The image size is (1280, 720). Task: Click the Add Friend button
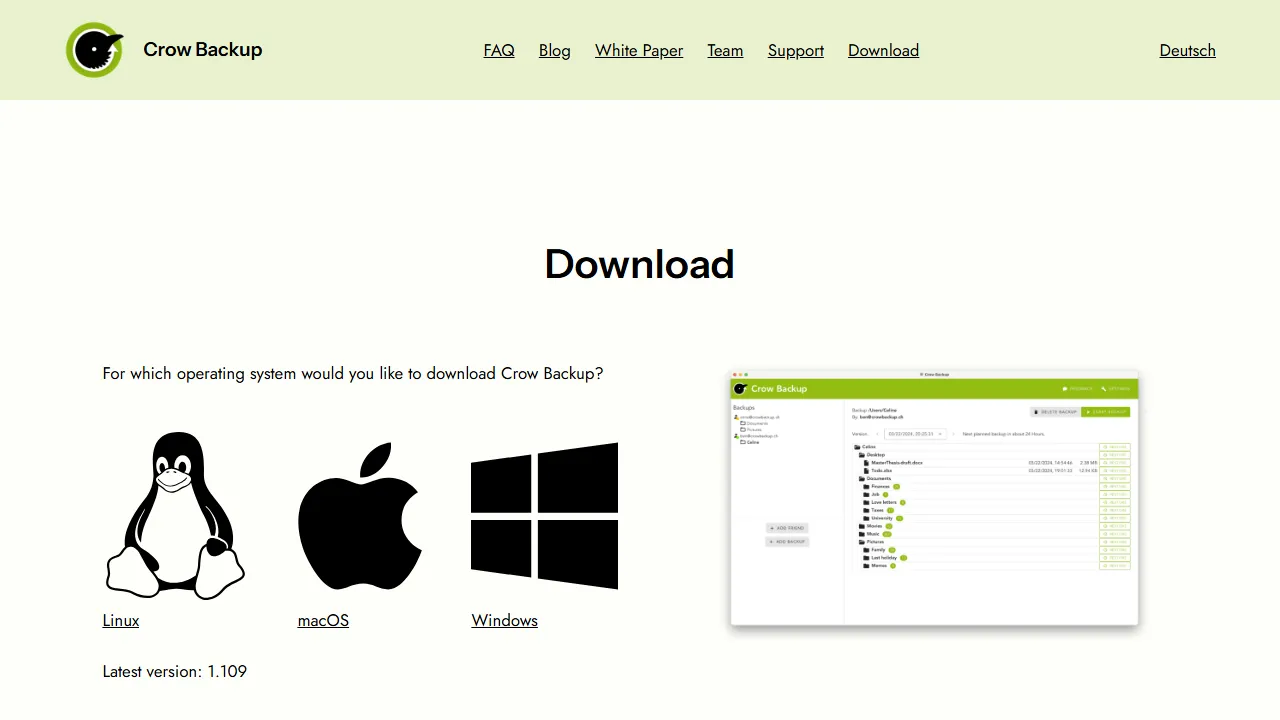click(787, 528)
